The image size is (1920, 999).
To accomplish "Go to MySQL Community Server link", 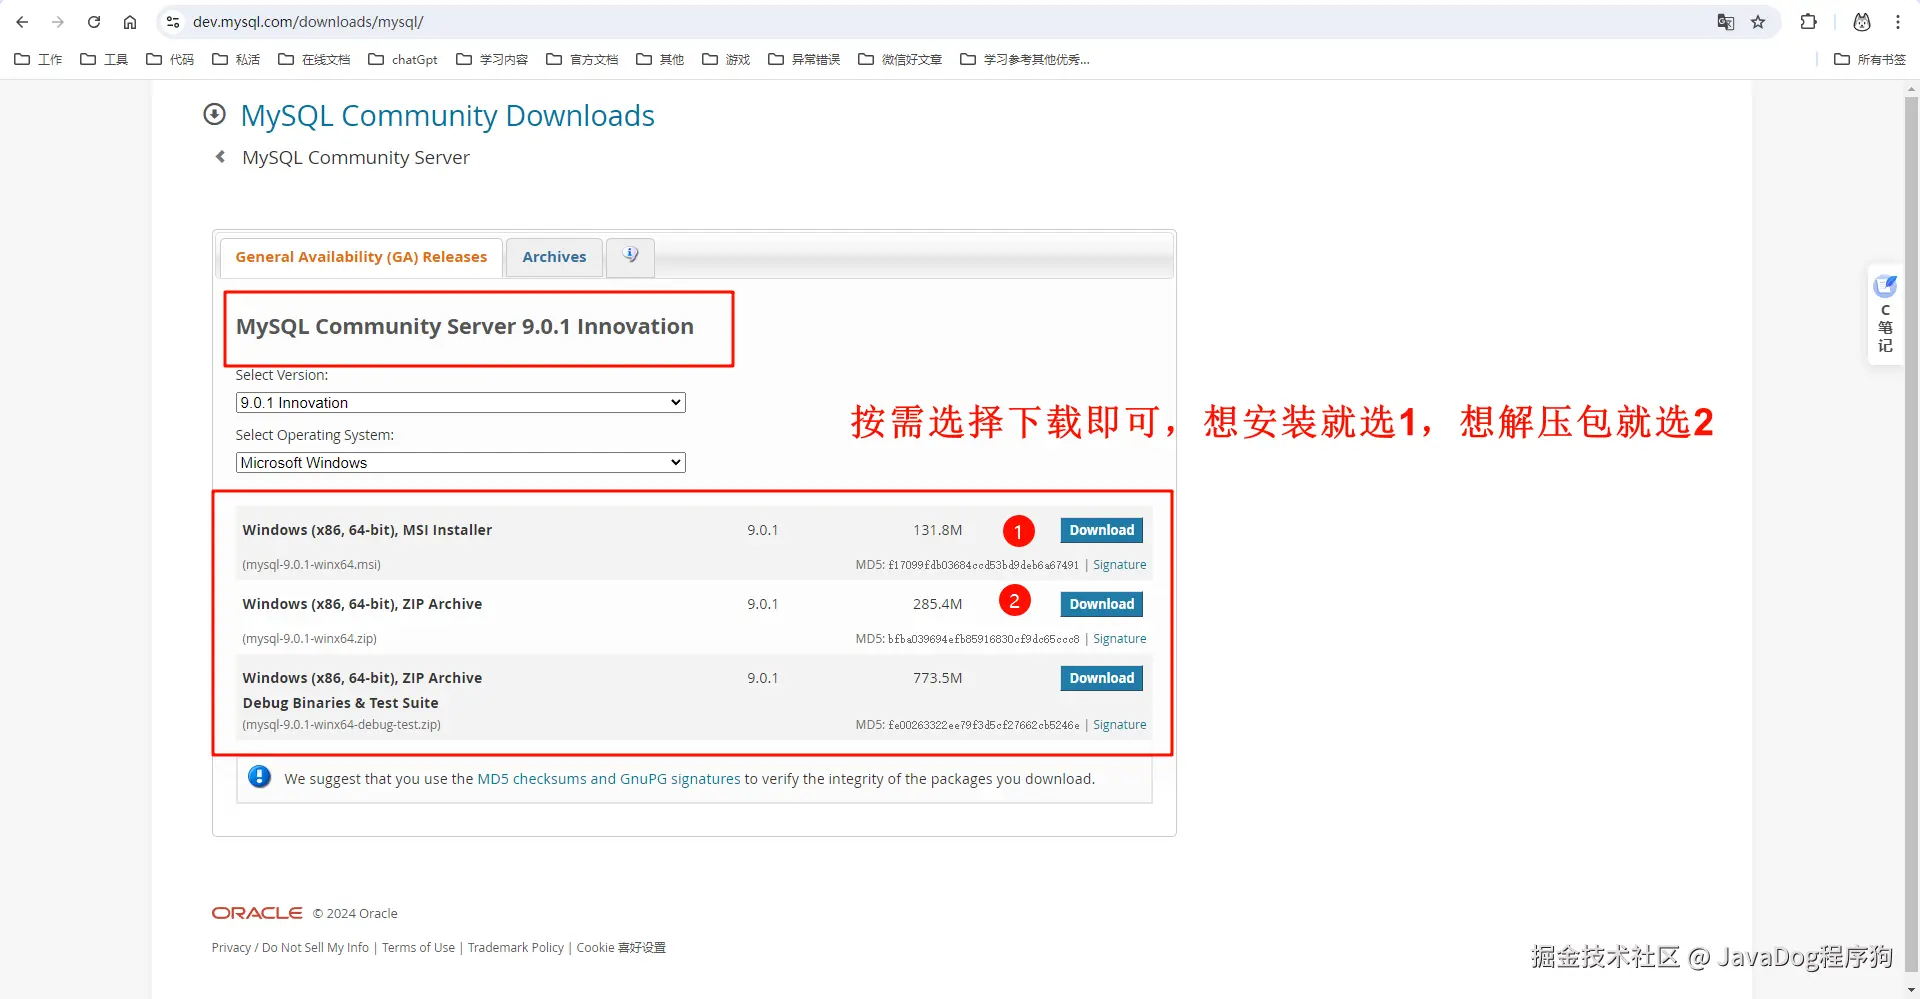I will tap(355, 158).
